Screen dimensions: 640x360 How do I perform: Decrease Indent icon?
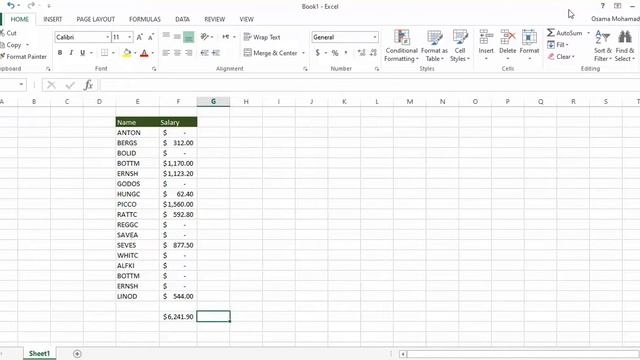pyautogui.click(x=204, y=53)
